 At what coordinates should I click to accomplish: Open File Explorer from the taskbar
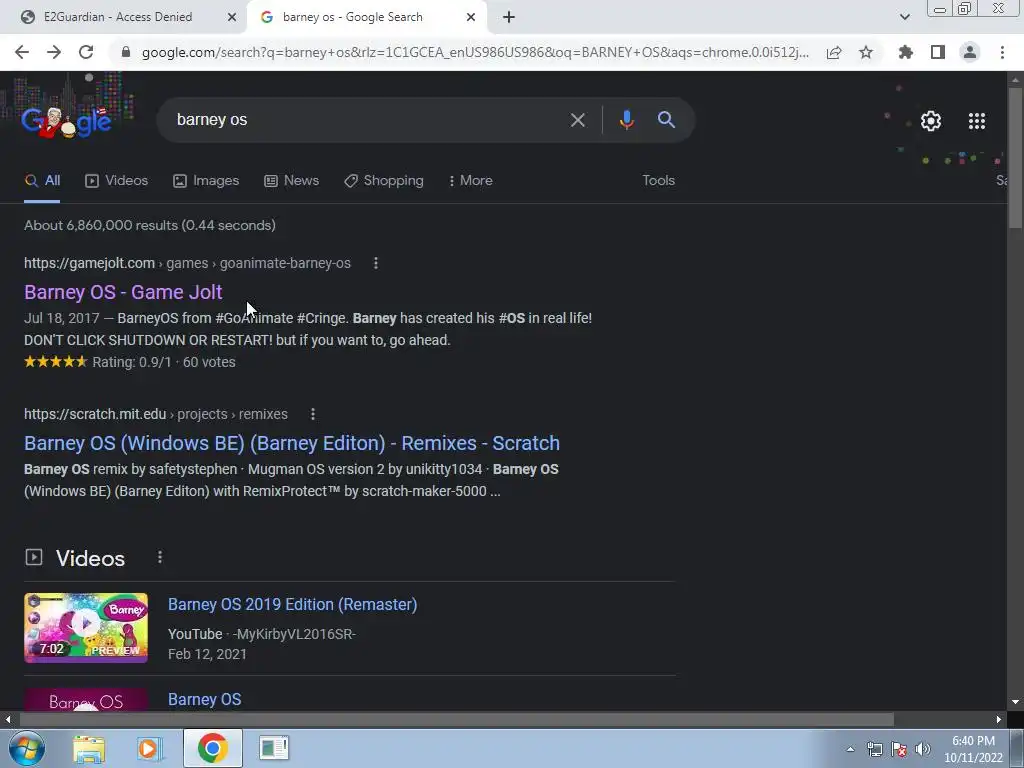(89, 748)
